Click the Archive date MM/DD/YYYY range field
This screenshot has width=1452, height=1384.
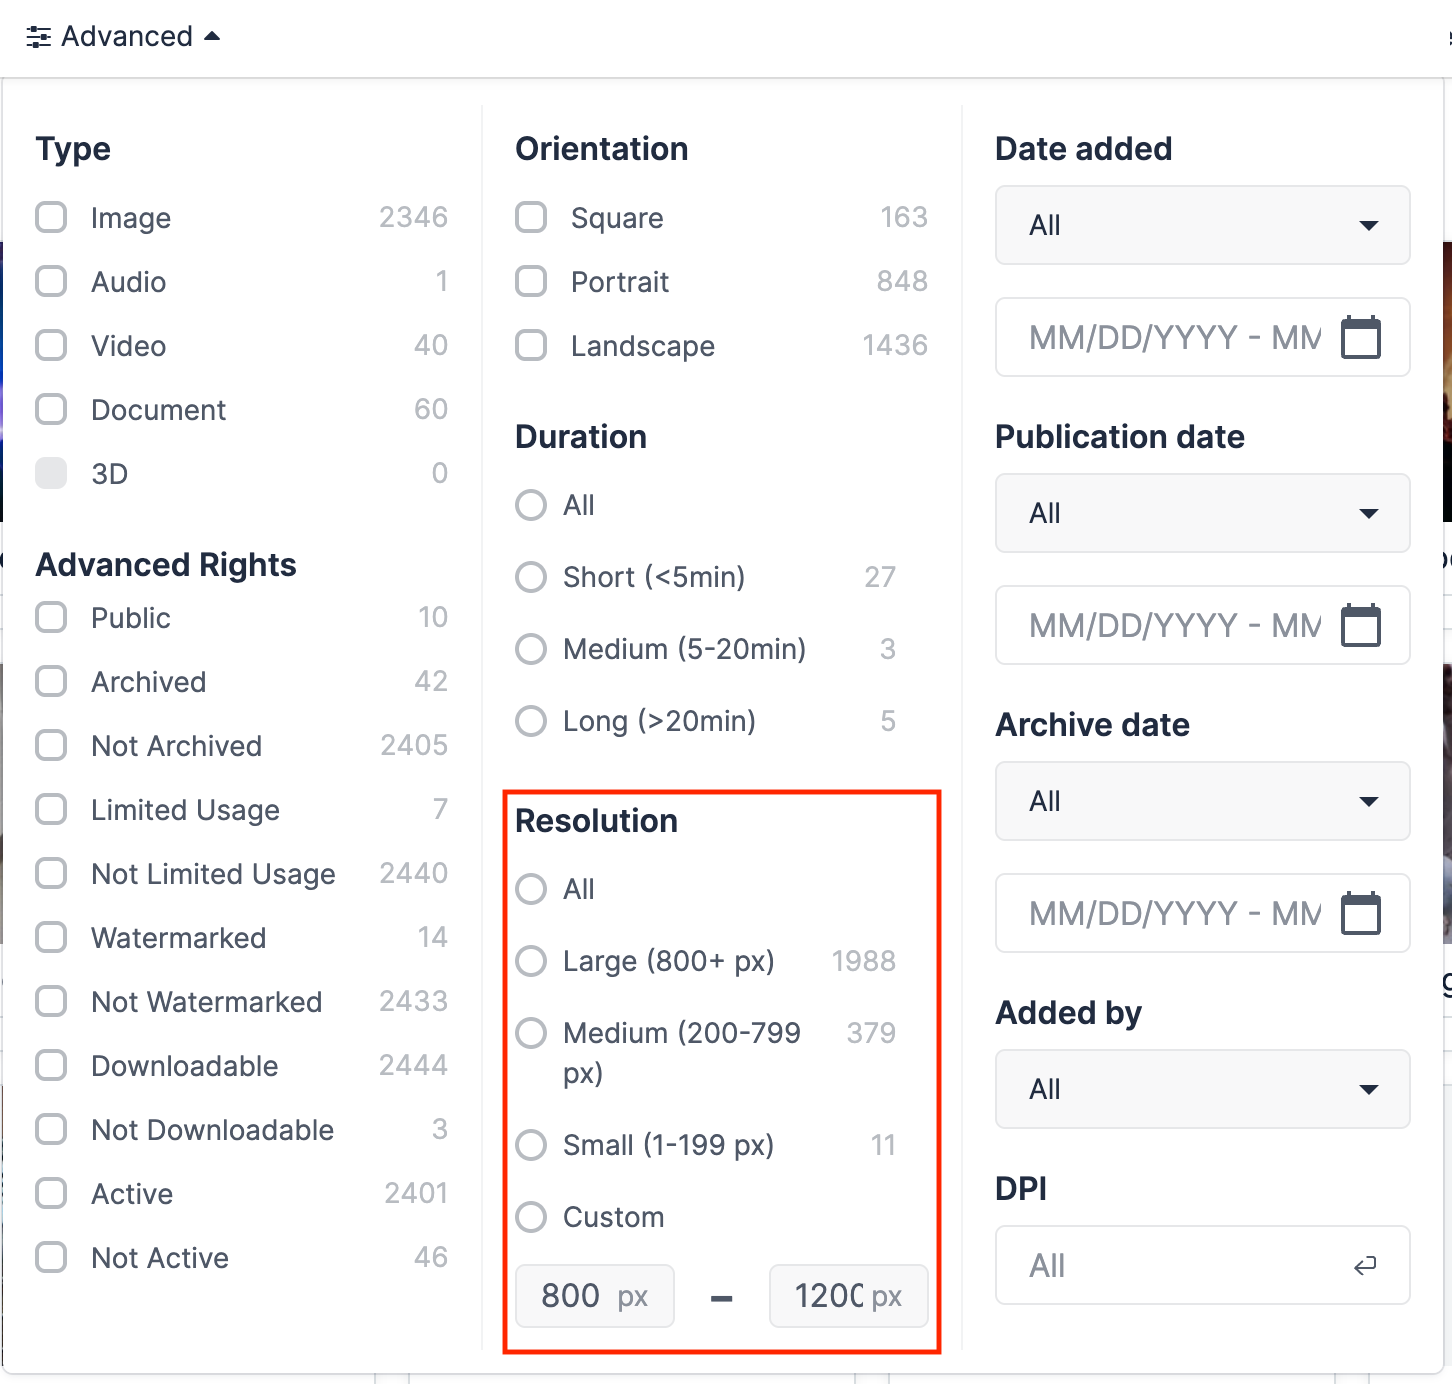point(1202,913)
